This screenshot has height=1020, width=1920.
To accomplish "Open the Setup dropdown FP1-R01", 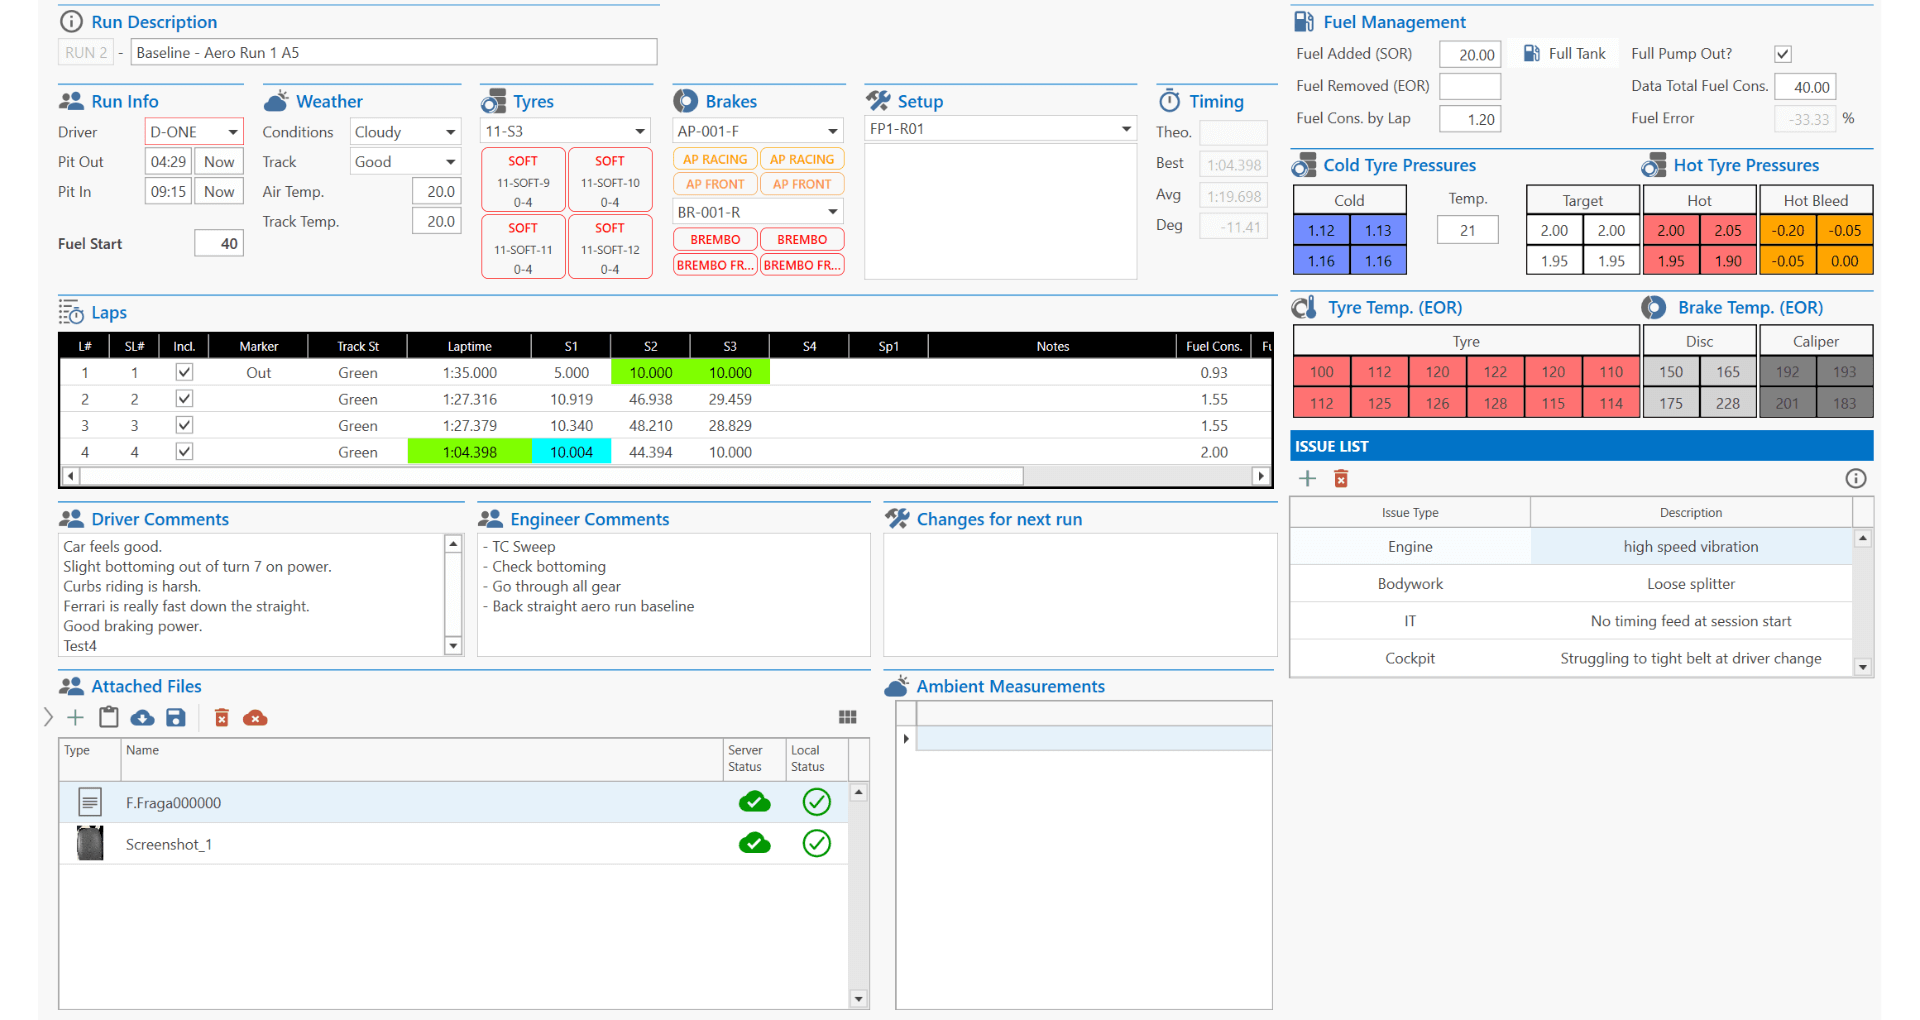I will [1000, 129].
